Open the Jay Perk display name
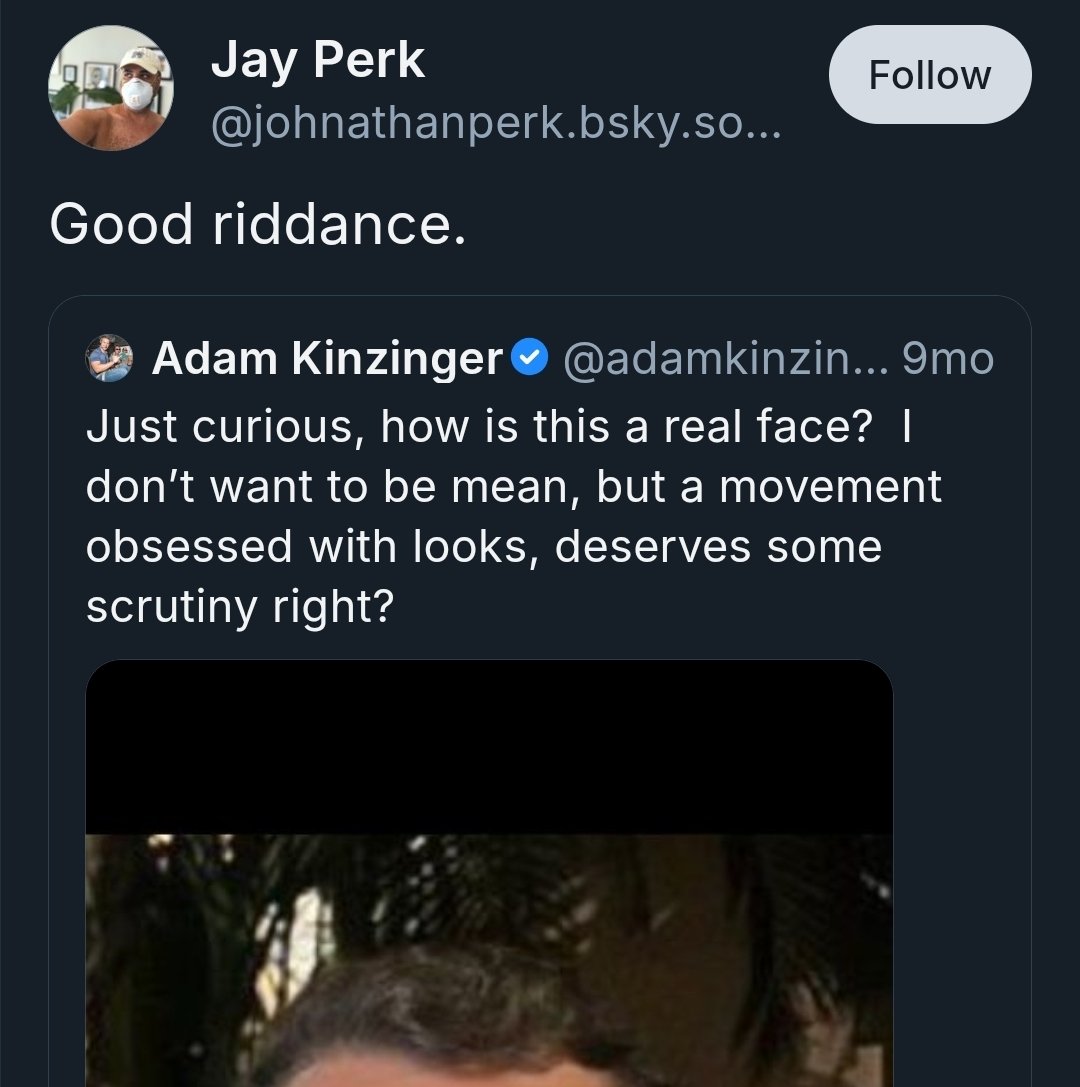Image resolution: width=1080 pixels, height=1087 pixels. pyautogui.click(x=318, y=61)
